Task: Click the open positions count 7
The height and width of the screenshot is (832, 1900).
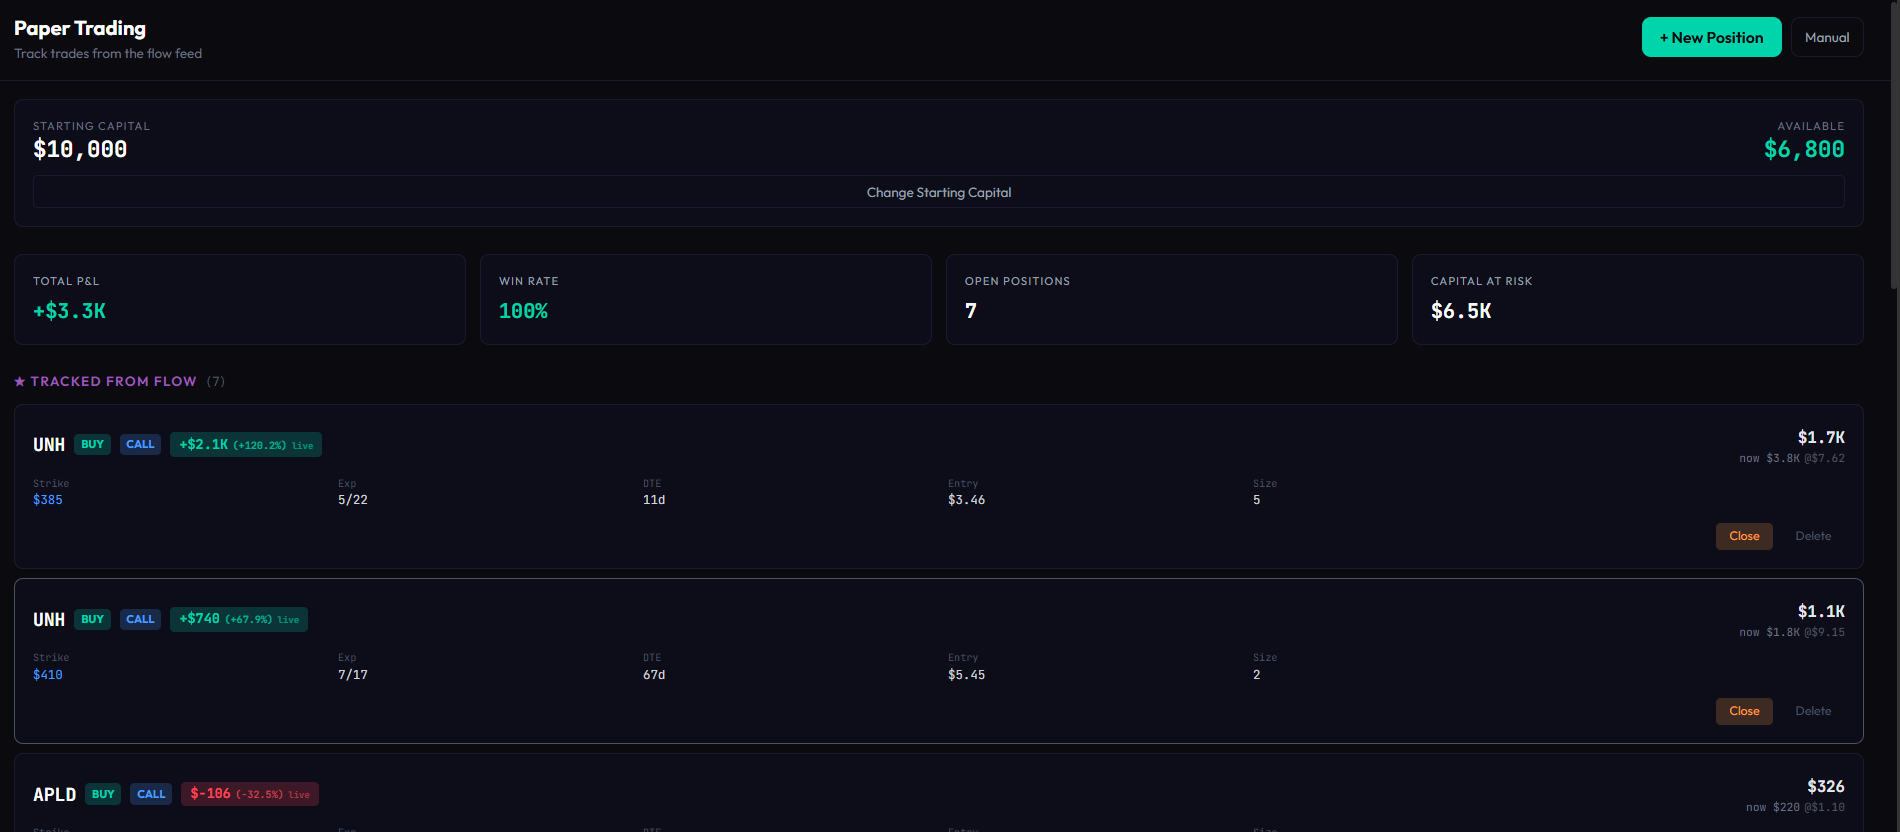Action: (x=971, y=311)
